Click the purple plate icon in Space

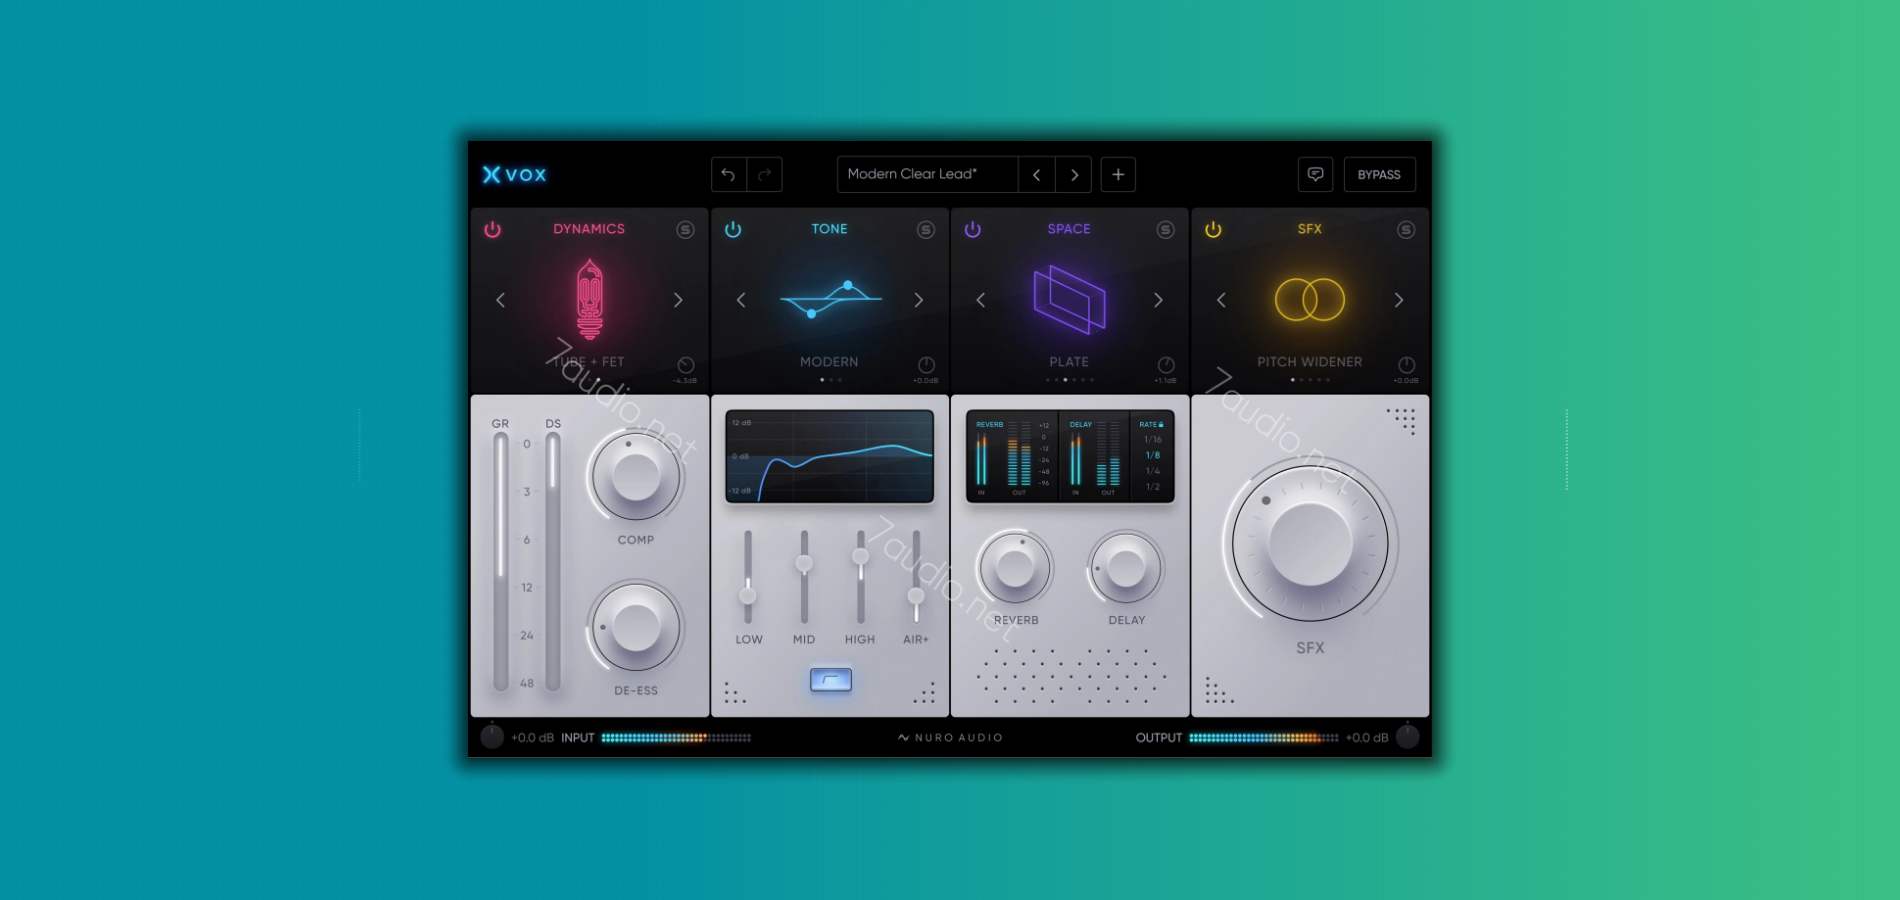tap(1069, 299)
